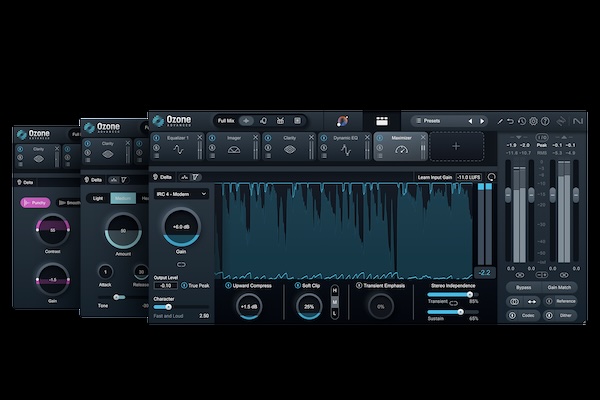Toggle the I/O meter options button
The height and width of the screenshot is (400, 600).
point(541,137)
